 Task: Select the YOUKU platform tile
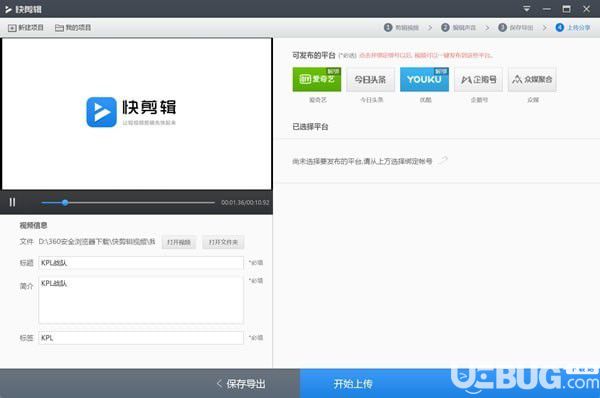(424, 79)
